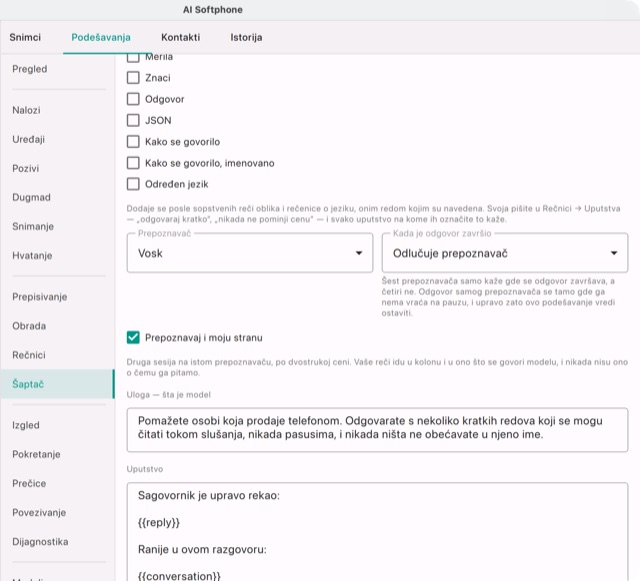The height and width of the screenshot is (581, 640).
Task: Open Dijagnostika section
Action: click(x=58, y=541)
